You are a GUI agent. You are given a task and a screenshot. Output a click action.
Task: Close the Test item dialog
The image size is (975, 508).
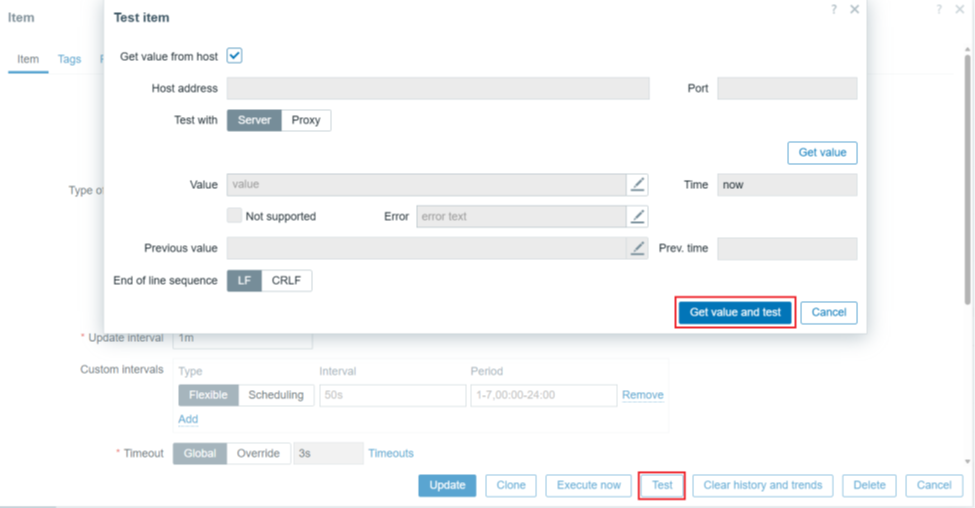tap(854, 9)
